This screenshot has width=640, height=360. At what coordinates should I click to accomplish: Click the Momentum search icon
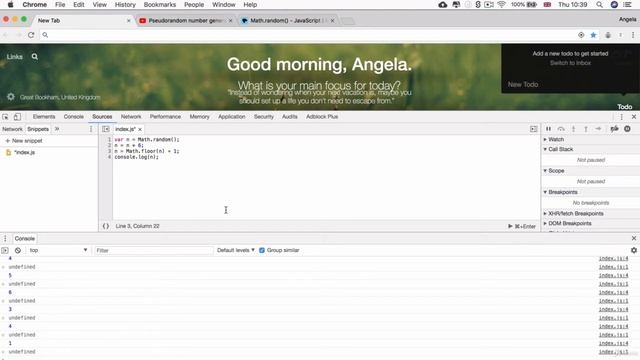35,57
